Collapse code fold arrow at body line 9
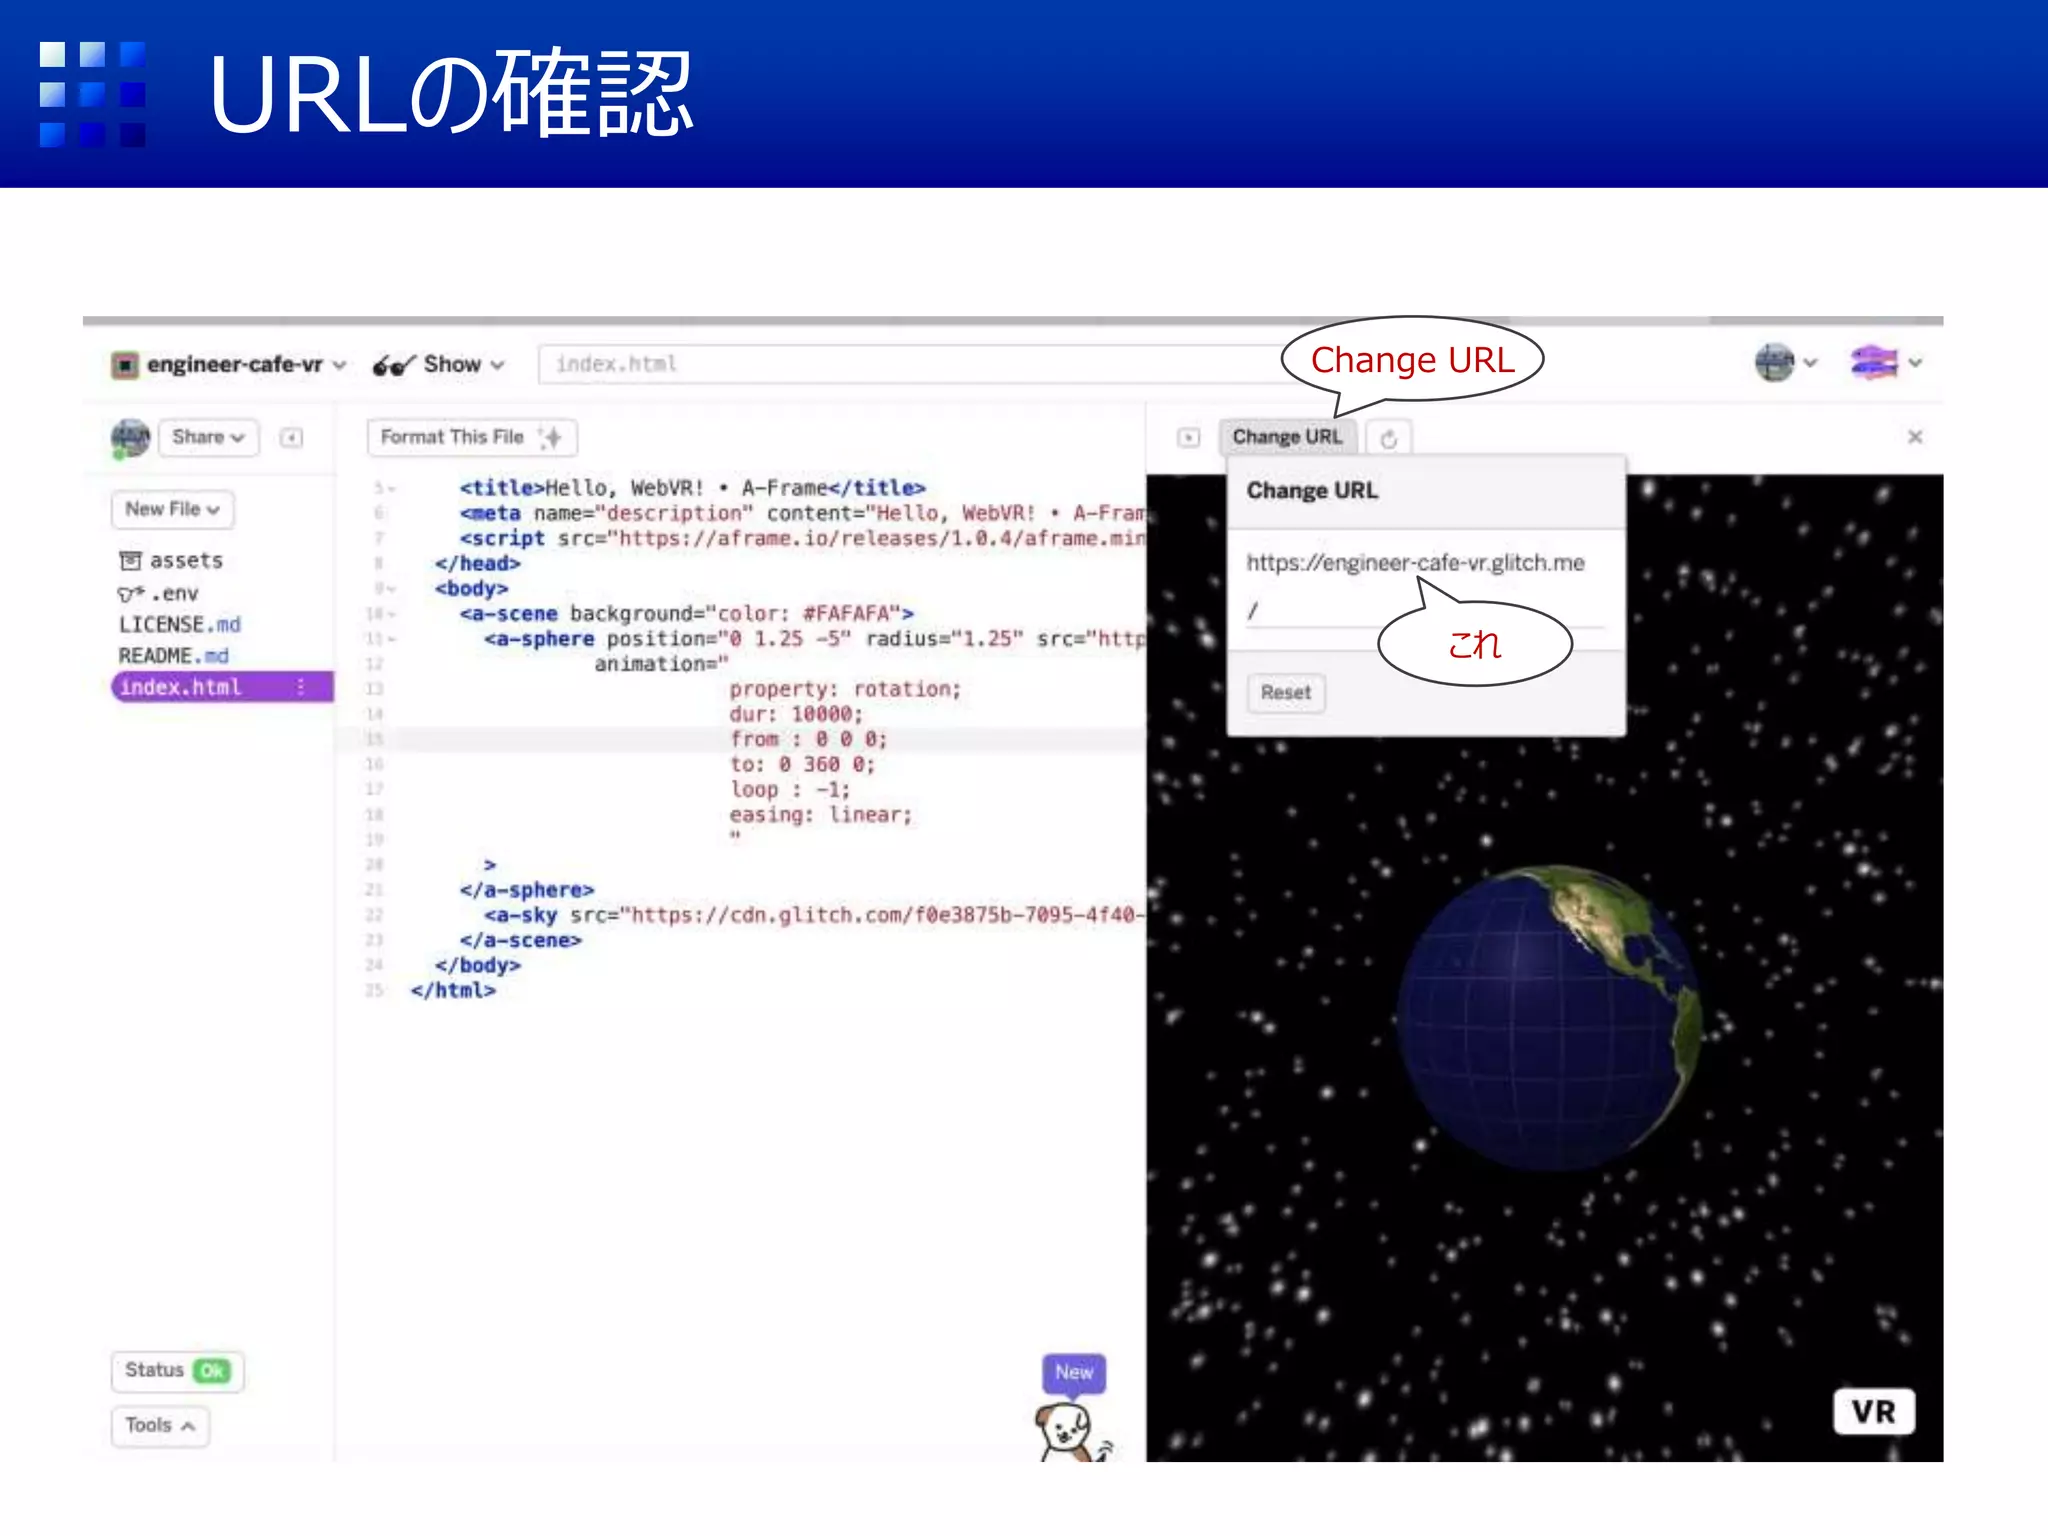The image size is (2048, 1536). pyautogui.click(x=391, y=589)
